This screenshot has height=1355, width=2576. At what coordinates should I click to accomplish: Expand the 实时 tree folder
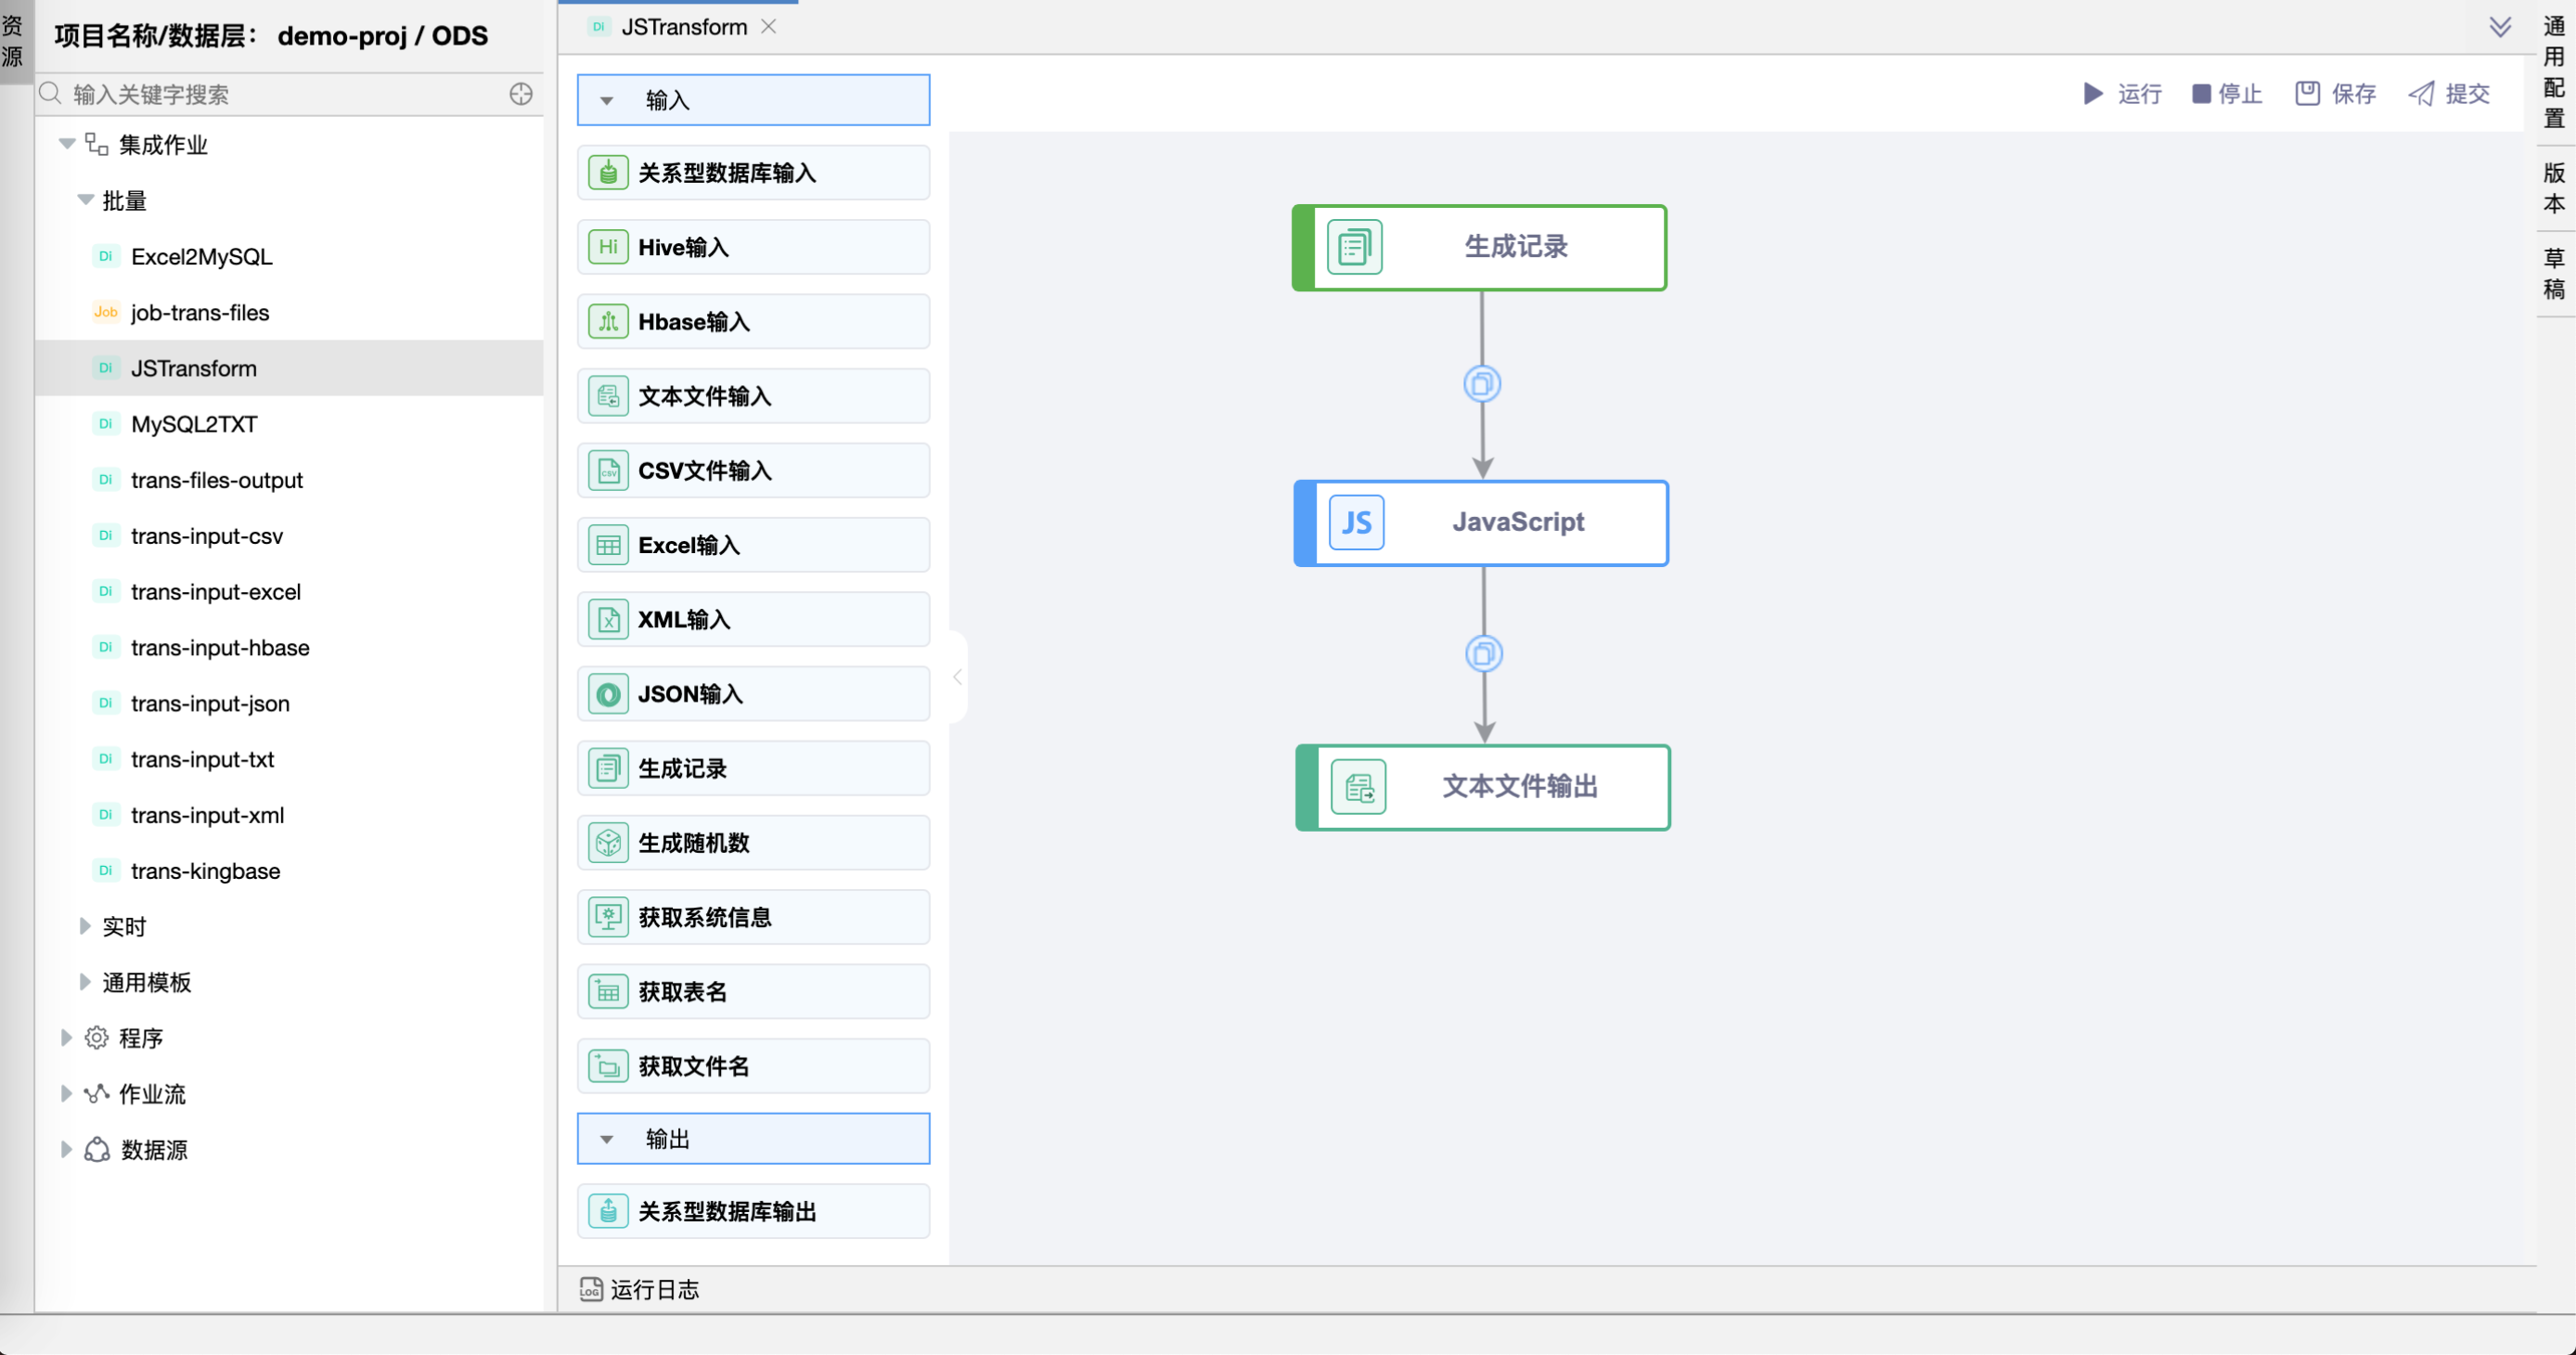pyautogui.click(x=85, y=926)
